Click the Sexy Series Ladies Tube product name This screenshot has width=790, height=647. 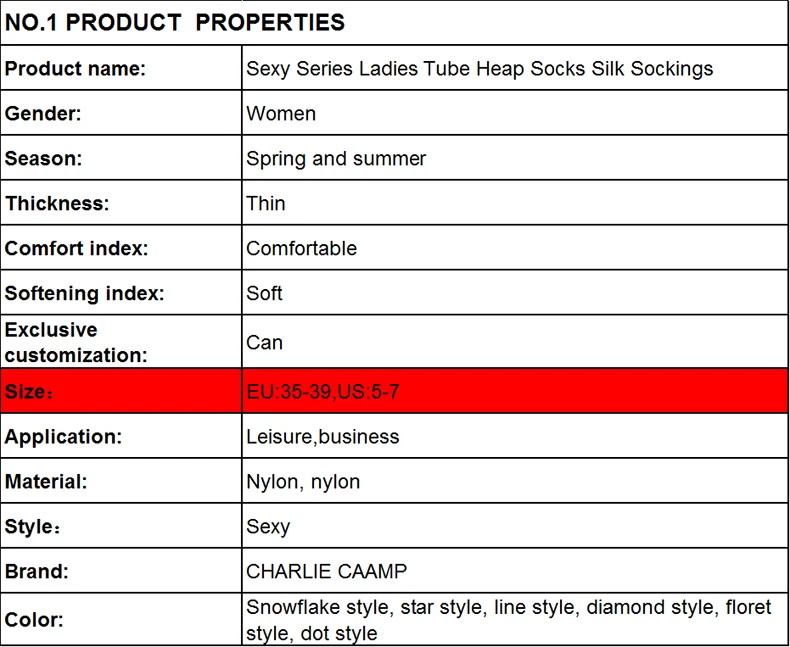[x=479, y=69]
